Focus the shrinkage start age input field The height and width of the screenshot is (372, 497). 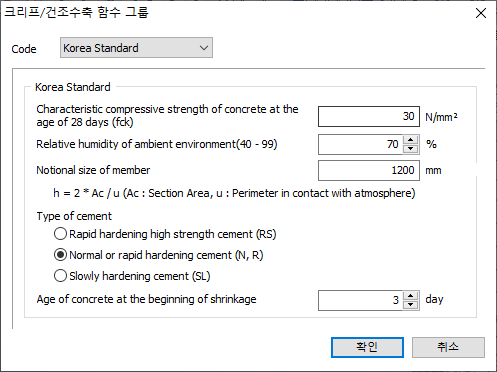360,300
